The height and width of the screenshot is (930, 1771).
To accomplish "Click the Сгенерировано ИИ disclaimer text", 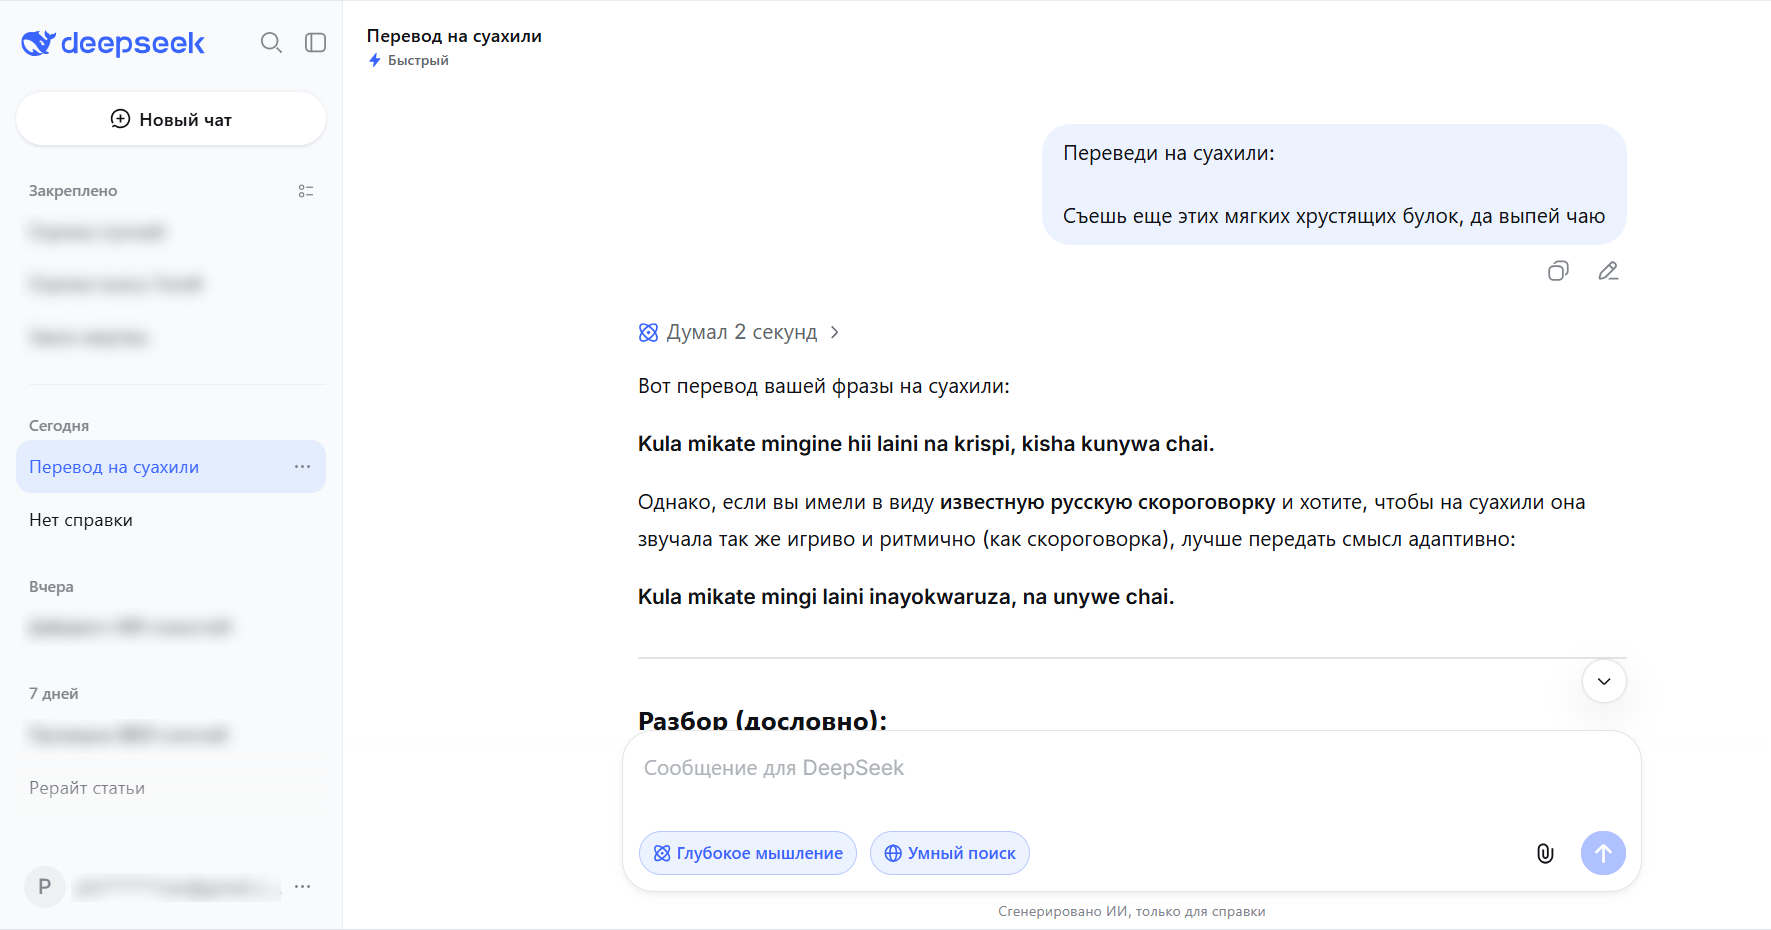I will (1132, 911).
